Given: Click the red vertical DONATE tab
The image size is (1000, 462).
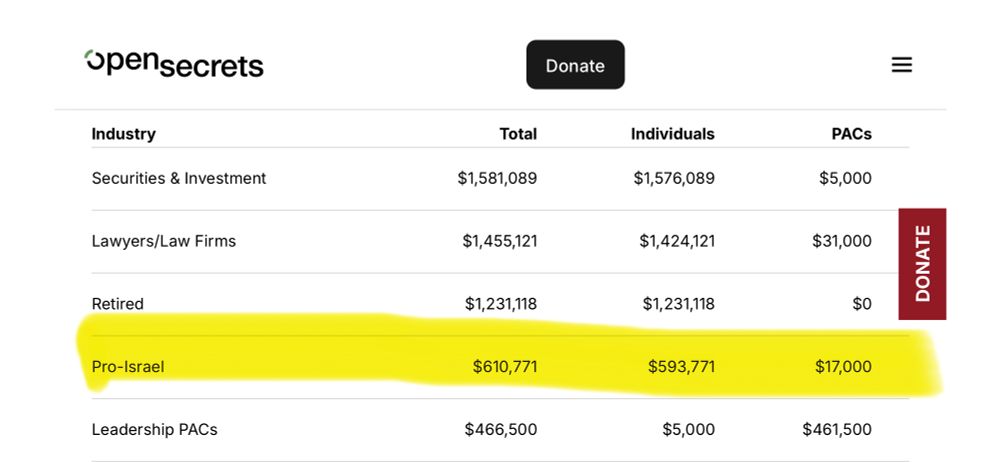Looking at the screenshot, I should [x=922, y=264].
